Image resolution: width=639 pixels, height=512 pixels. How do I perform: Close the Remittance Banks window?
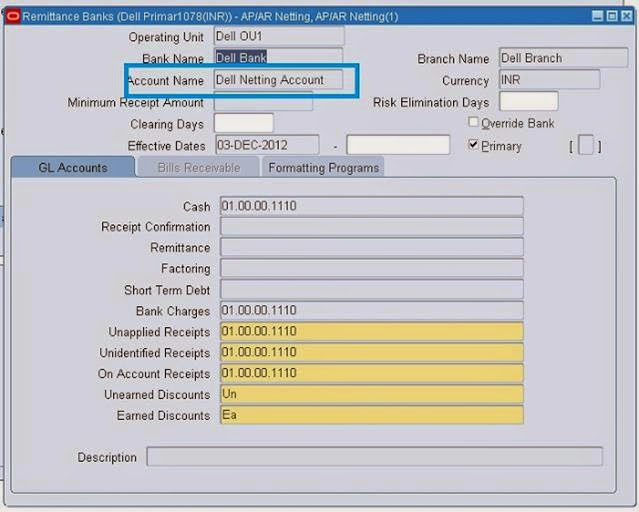627,16
